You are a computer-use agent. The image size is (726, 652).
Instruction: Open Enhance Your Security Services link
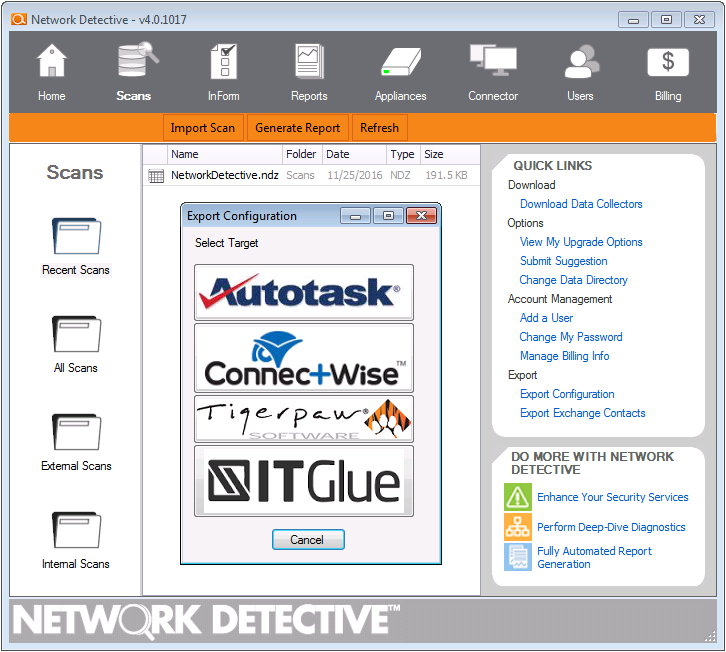(x=613, y=497)
